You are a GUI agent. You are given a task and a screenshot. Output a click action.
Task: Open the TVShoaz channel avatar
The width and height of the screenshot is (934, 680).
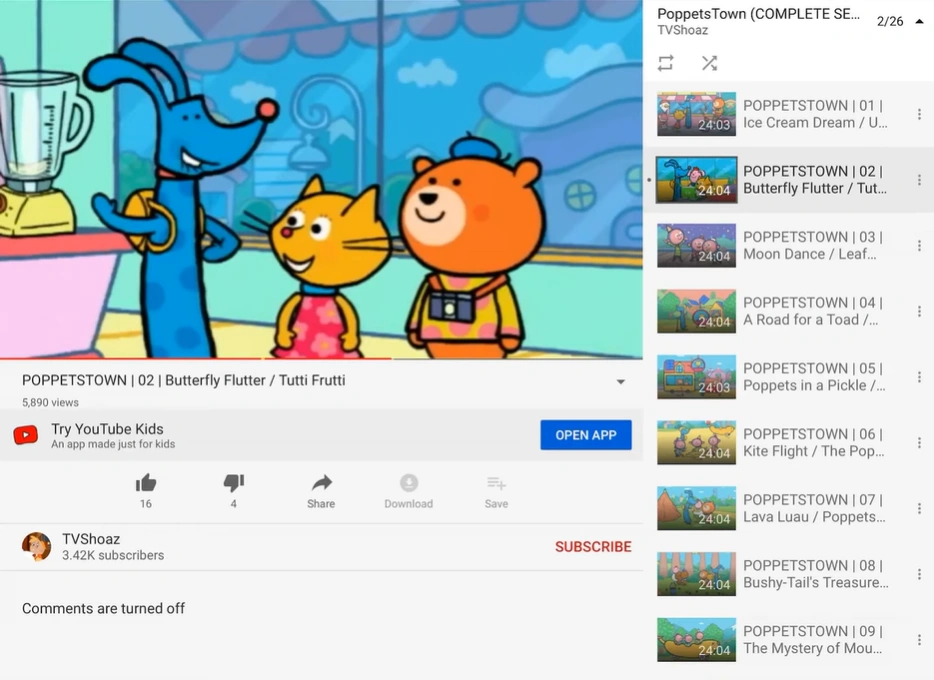tap(37, 547)
